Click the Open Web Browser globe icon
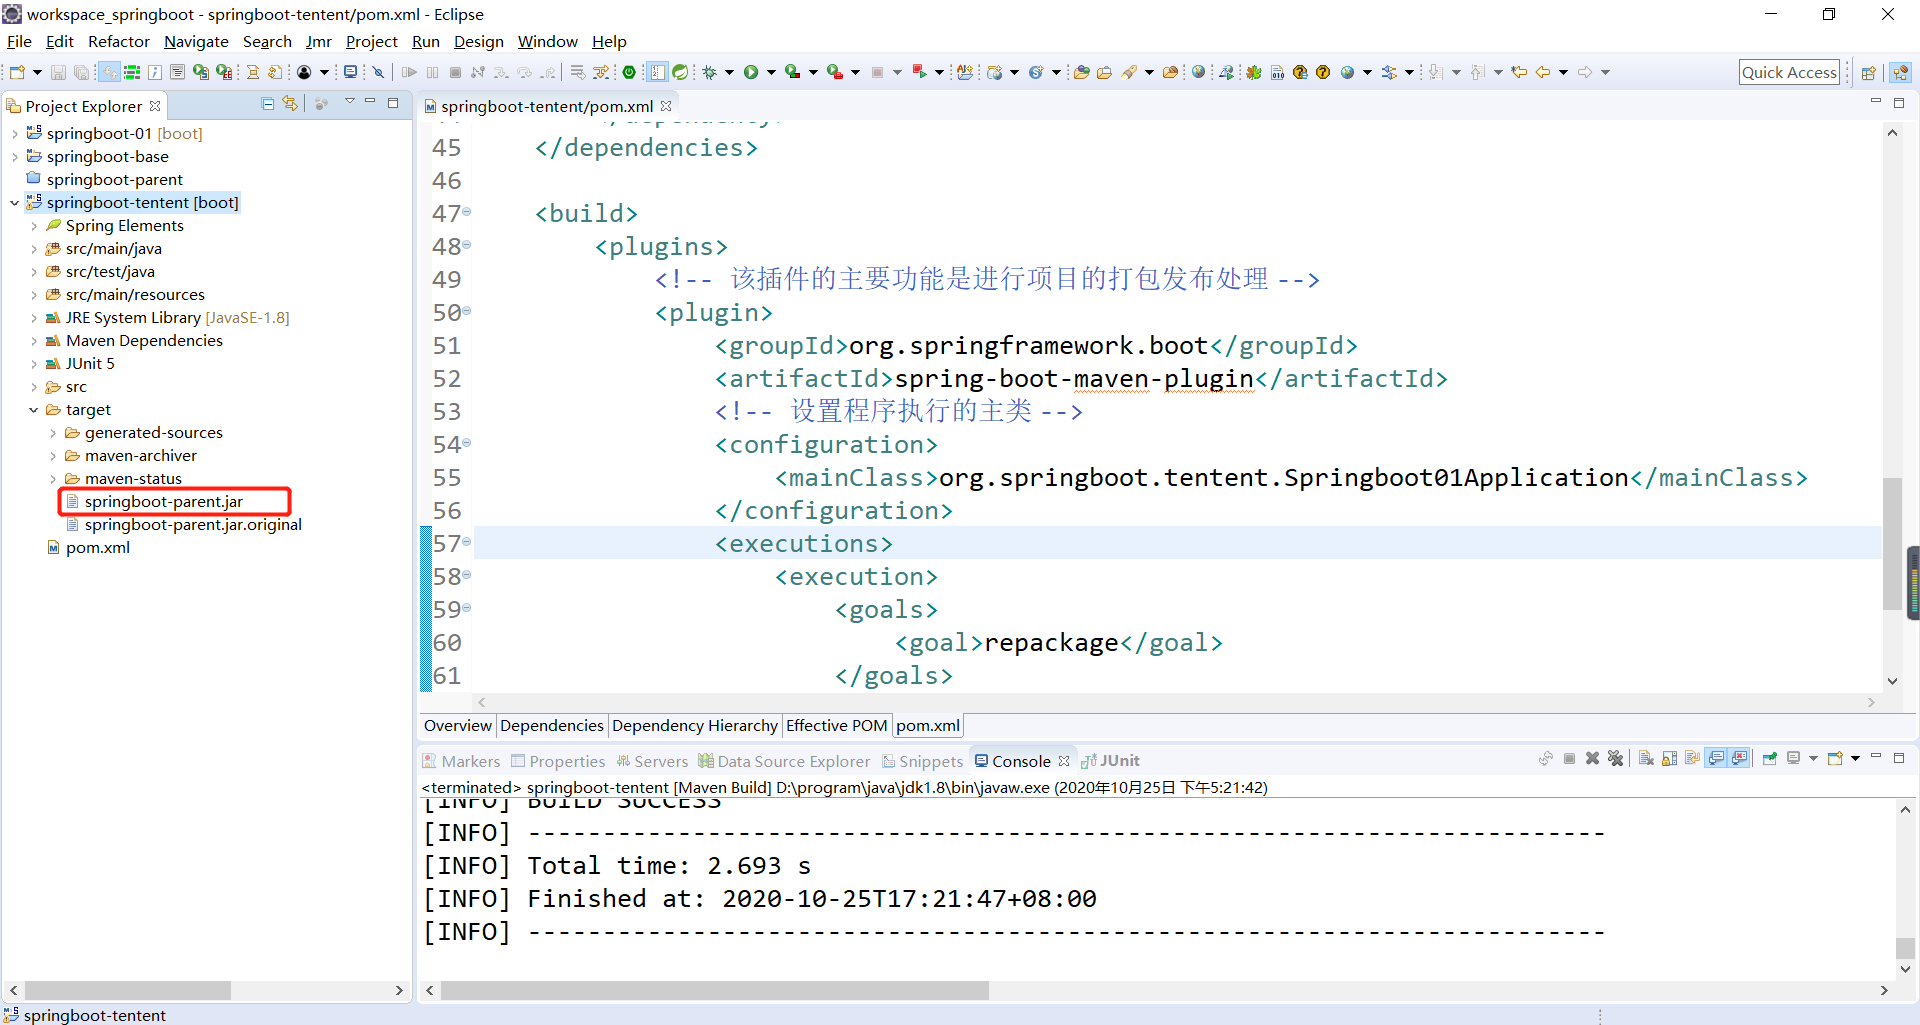 [x=1198, y=72]
